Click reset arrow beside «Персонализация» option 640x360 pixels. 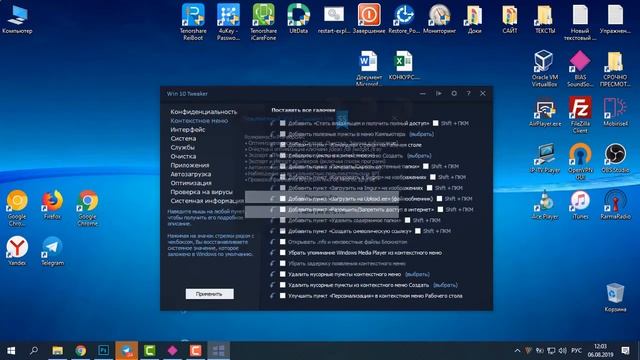[x=272, y=296]
